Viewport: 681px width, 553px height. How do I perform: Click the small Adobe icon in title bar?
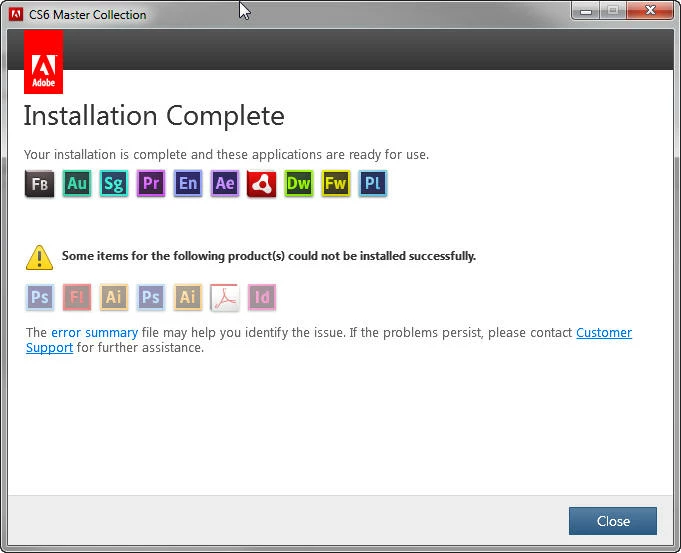(x=16, y=14)
